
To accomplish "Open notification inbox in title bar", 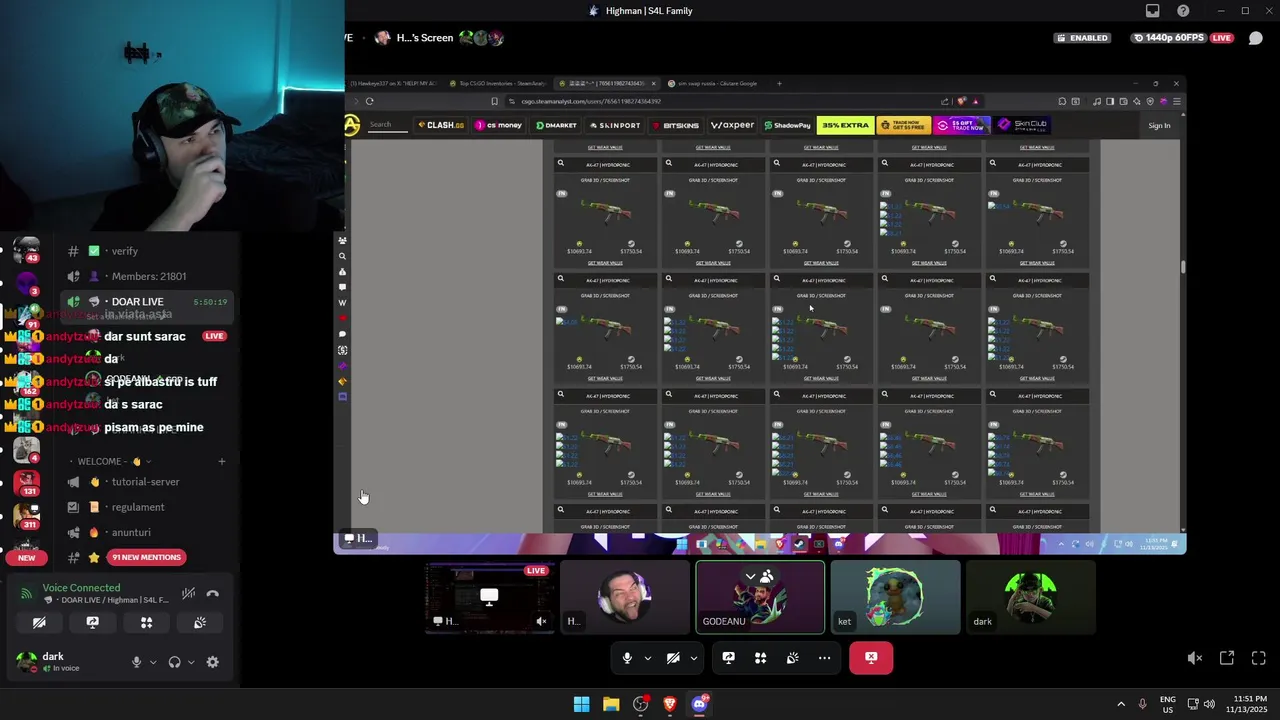I will (1152, 11).
